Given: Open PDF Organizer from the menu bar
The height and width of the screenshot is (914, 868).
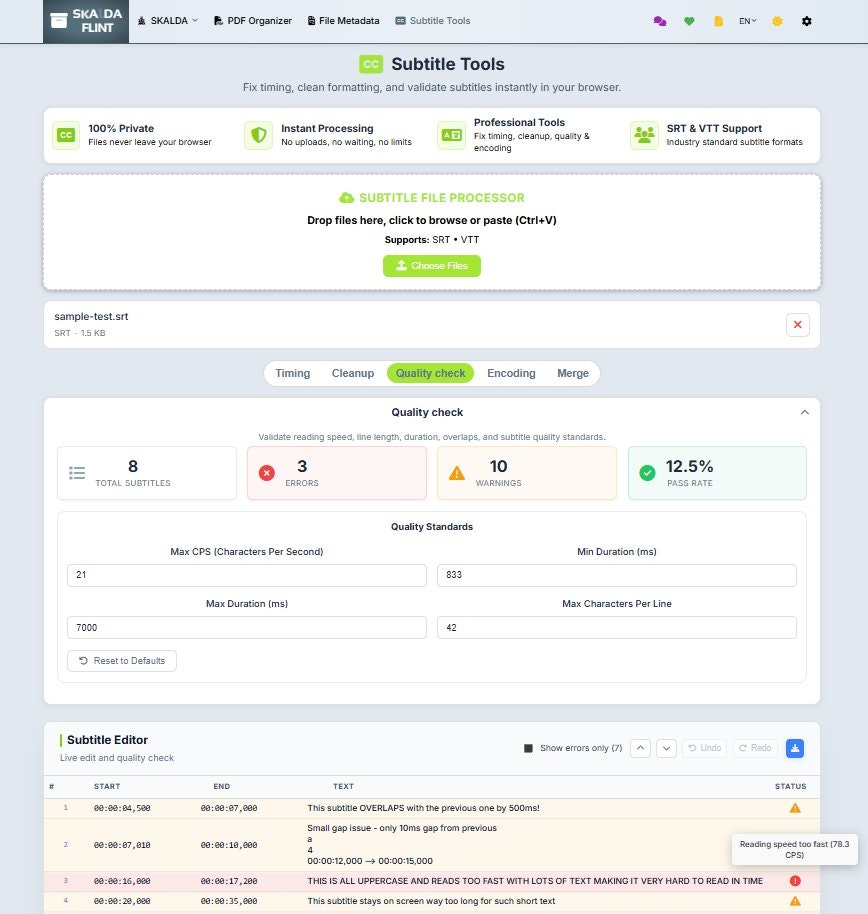Looking at the screenshot, I should pyautogui.click(x=252, y=20).
